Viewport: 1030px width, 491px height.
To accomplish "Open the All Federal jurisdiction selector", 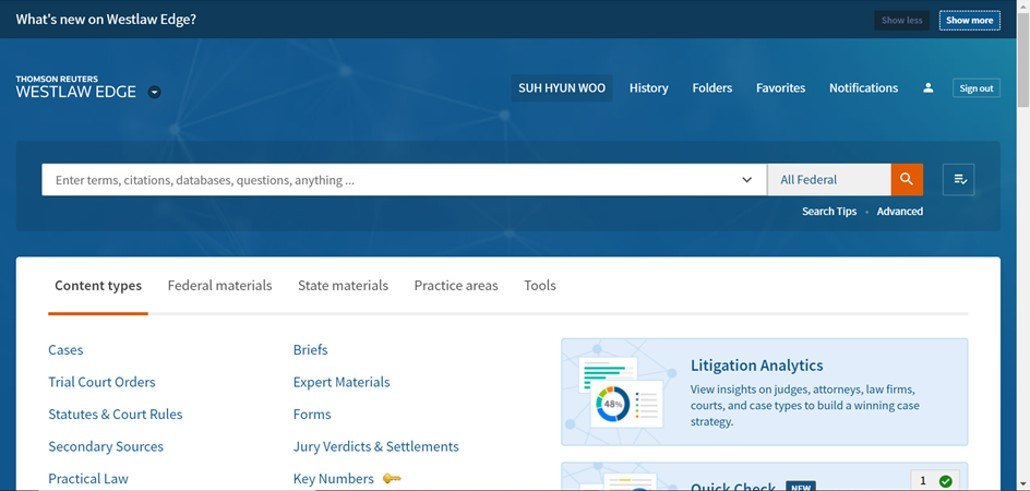I will (x=829, y=179).
